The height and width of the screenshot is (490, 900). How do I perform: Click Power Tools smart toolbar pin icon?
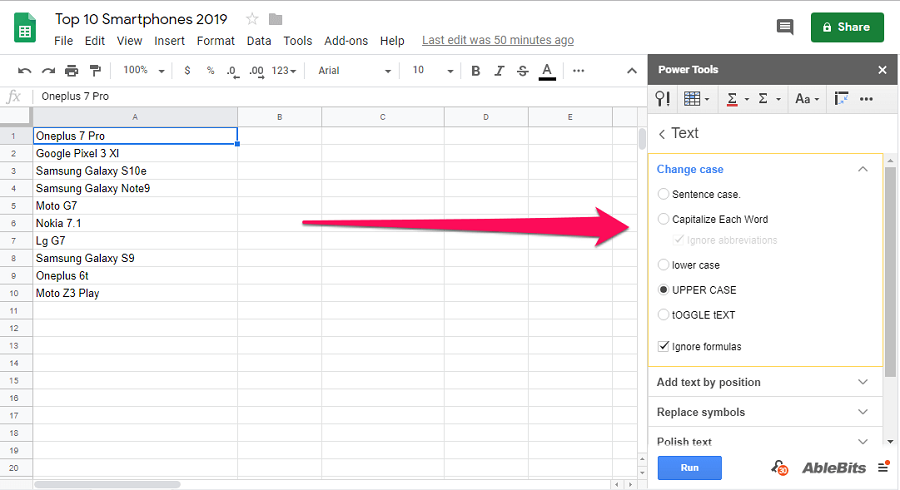[662, 99]
